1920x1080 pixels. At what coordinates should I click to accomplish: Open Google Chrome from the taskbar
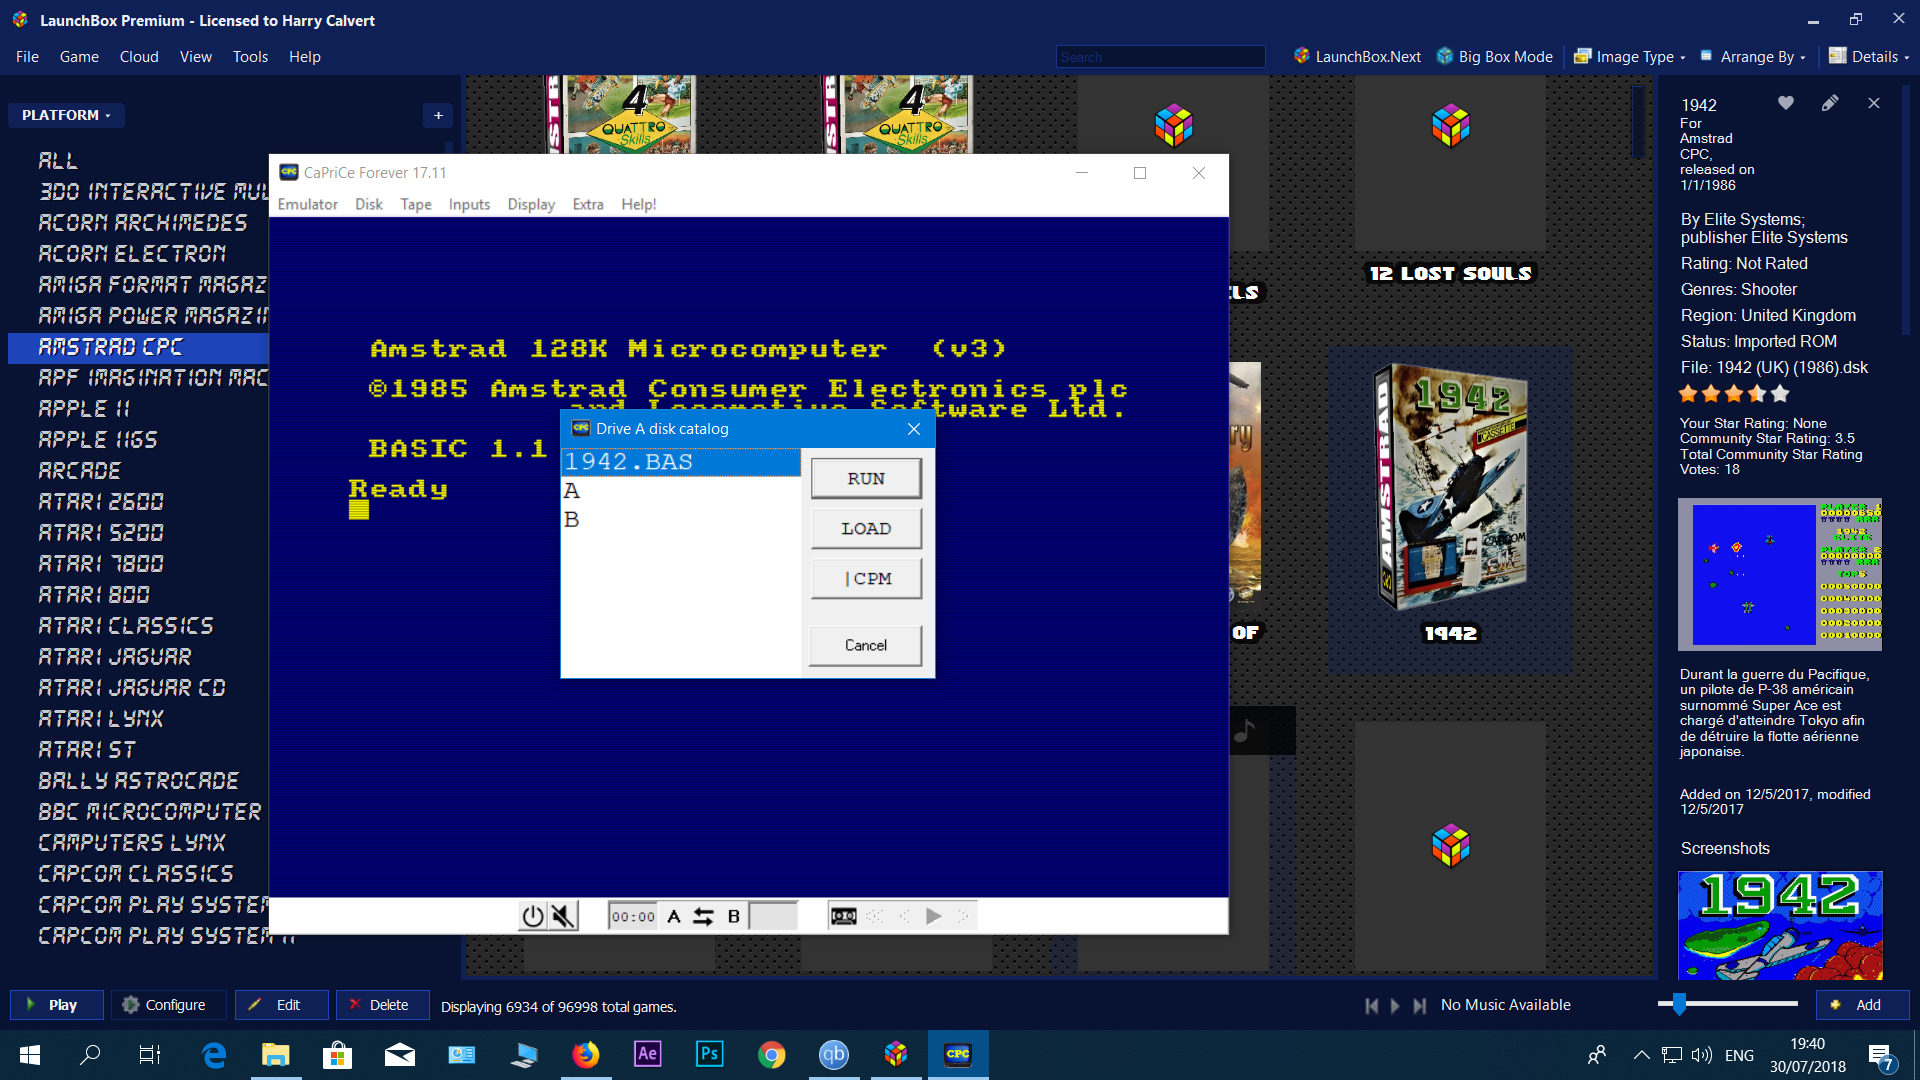coord(772,1054)
